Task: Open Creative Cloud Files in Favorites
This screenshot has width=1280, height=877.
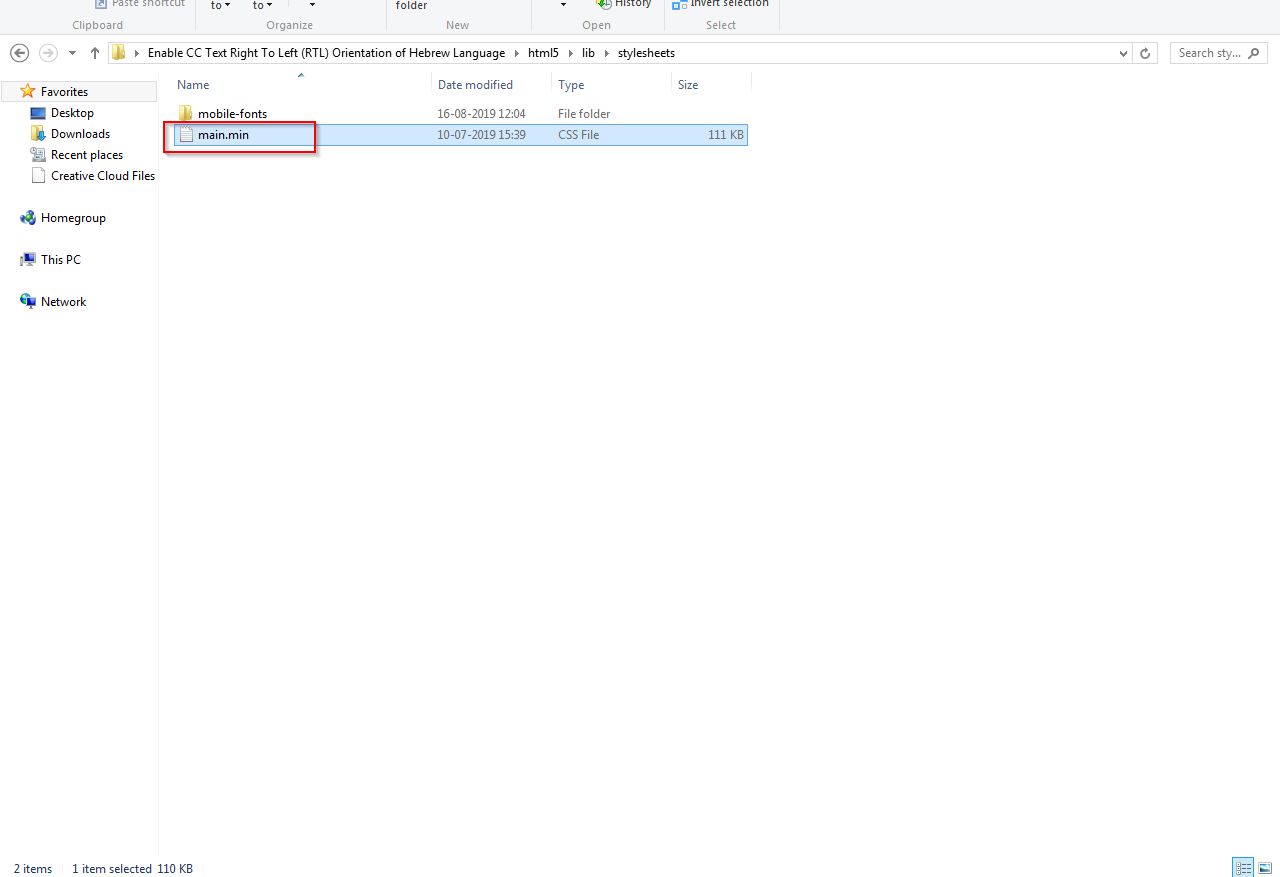Action: tap(102, 176)
